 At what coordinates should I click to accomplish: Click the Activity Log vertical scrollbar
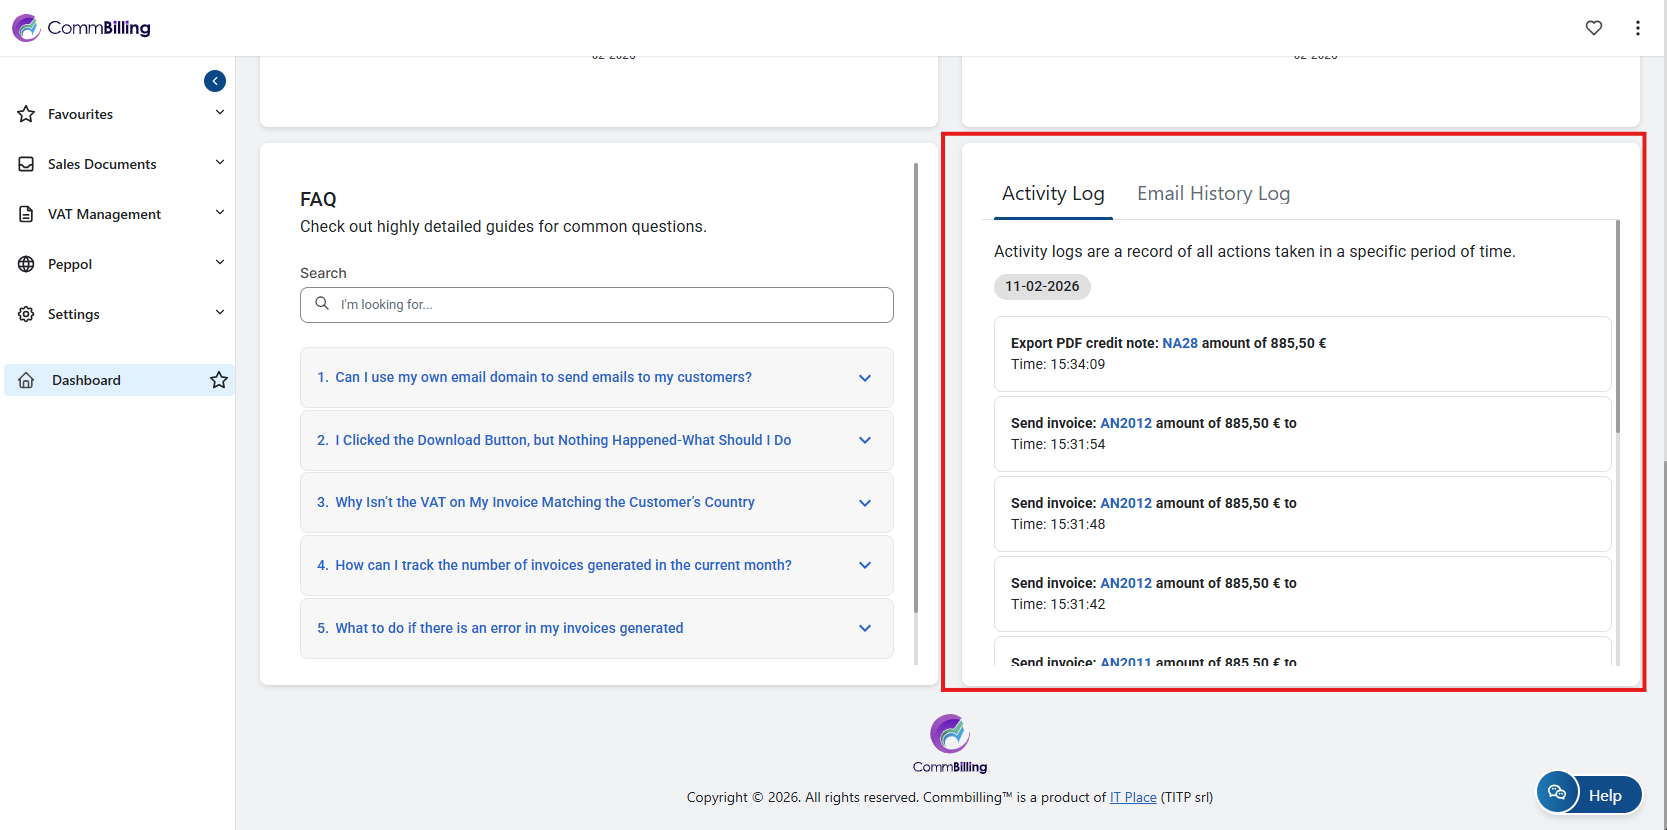(1617, 330)
